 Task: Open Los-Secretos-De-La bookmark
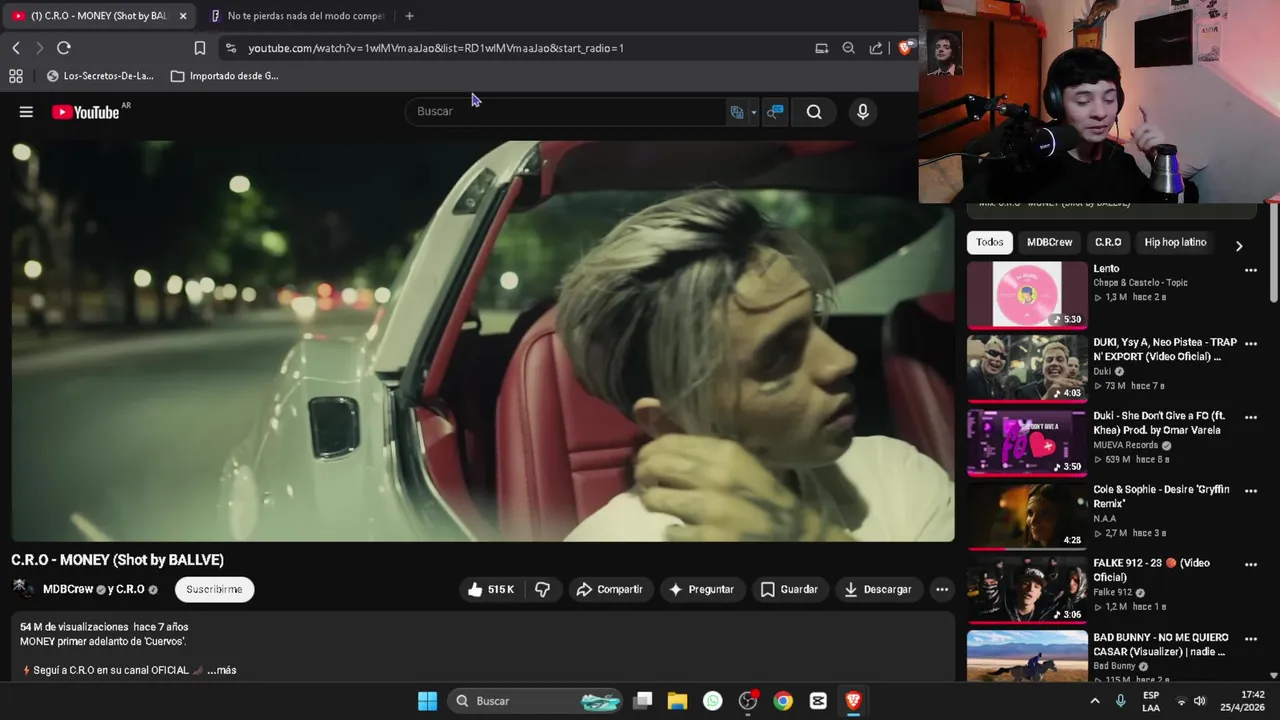100,76
